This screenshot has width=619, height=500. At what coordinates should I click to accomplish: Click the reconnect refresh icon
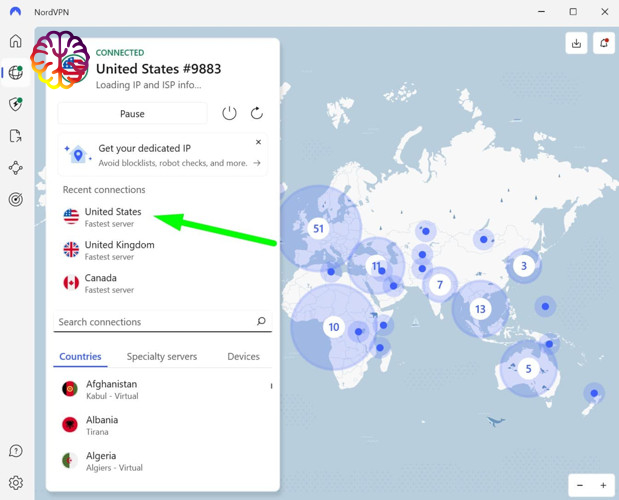coord(257,114)
